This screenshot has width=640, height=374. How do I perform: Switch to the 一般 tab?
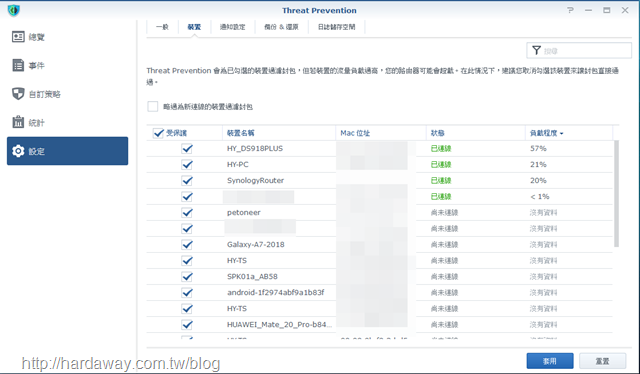[162, 27]
